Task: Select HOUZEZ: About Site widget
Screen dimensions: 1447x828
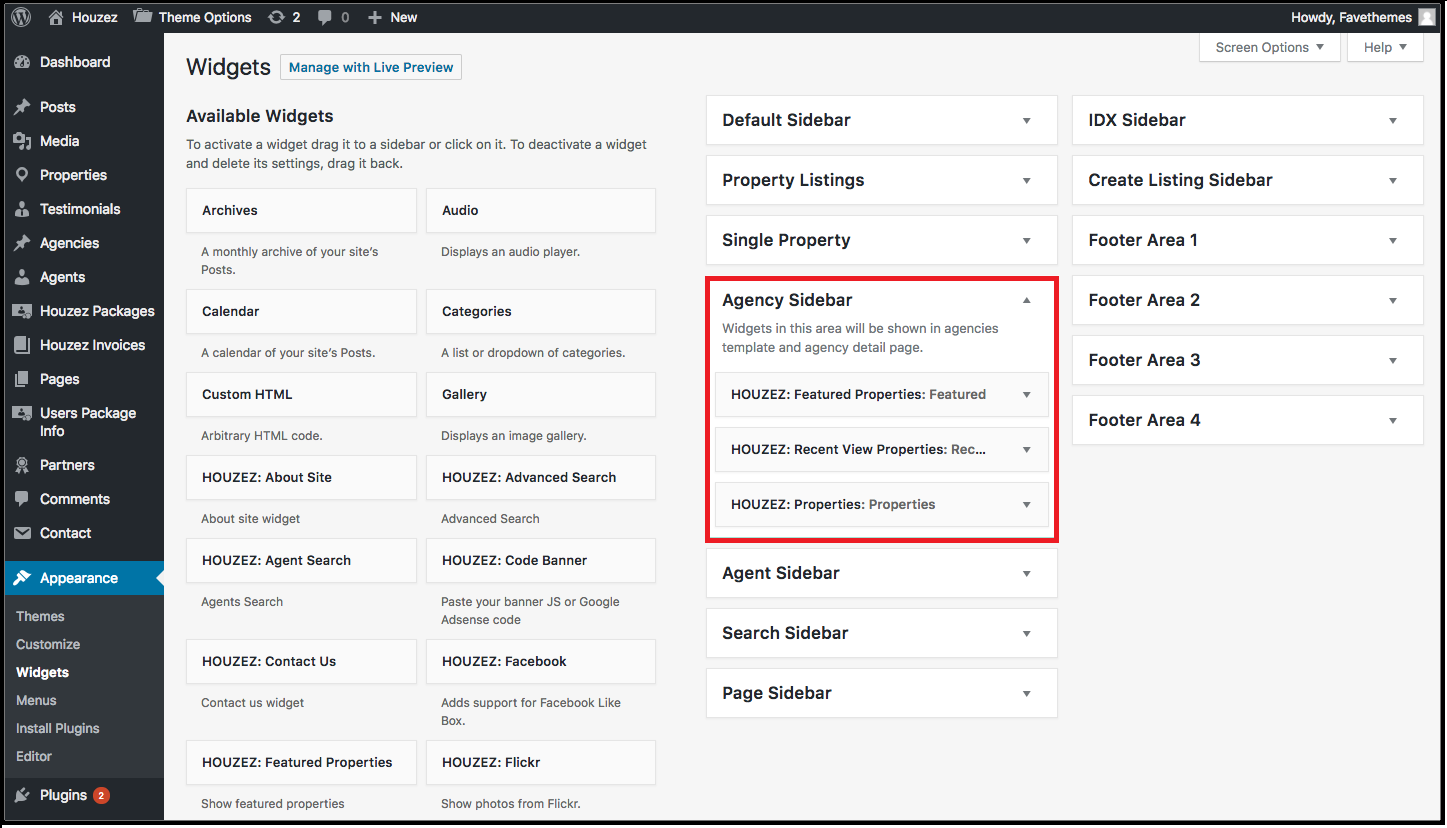Action: pyautogui.click(x=301, y=477)
